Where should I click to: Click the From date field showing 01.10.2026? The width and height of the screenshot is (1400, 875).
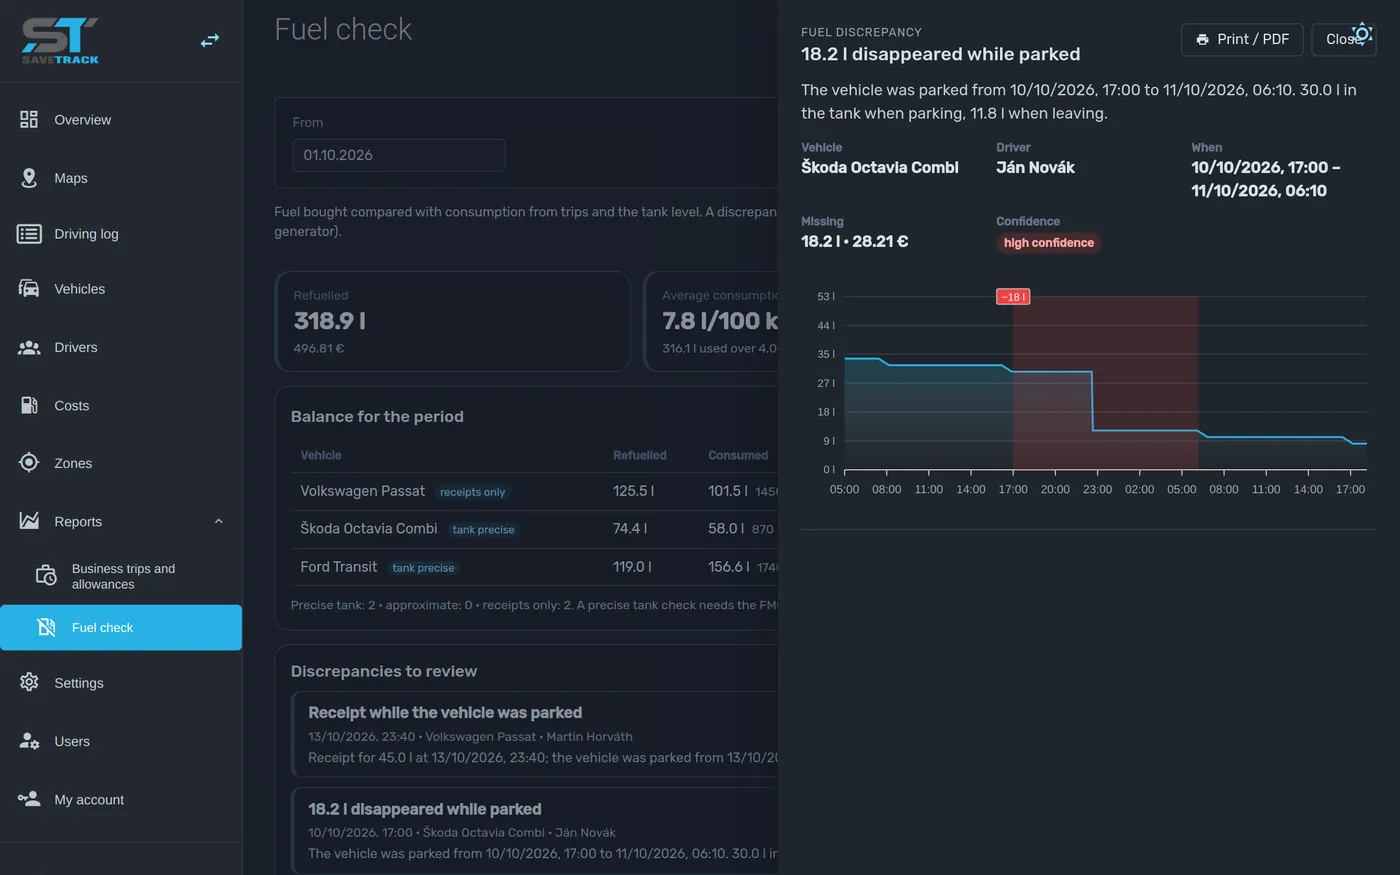point(398,155)
